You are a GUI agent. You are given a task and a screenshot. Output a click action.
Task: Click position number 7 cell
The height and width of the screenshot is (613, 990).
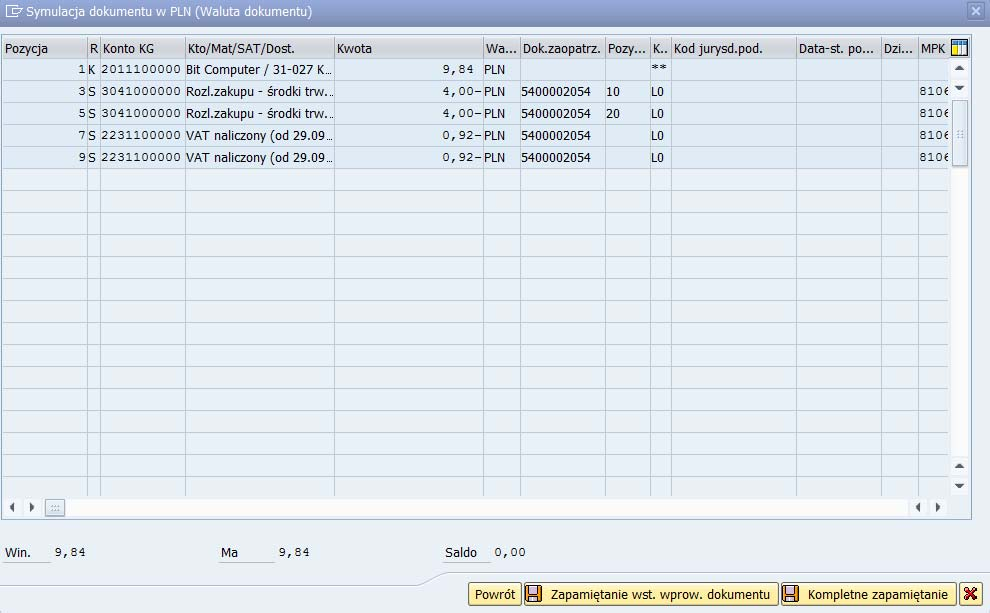(x=44, y=136)
